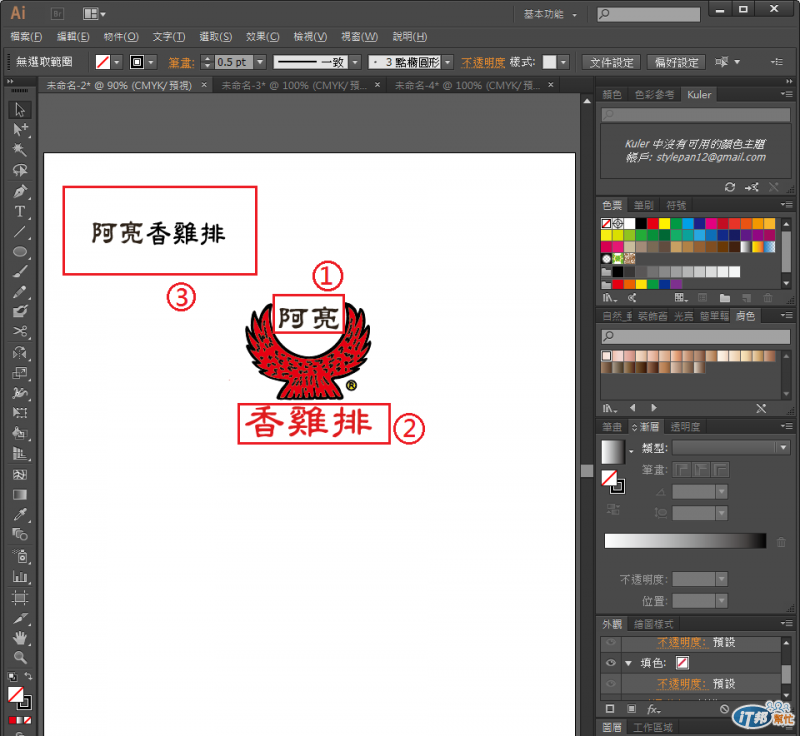Select the Direct Selection tool
800x736 pixels.
[x=20, y=130]
